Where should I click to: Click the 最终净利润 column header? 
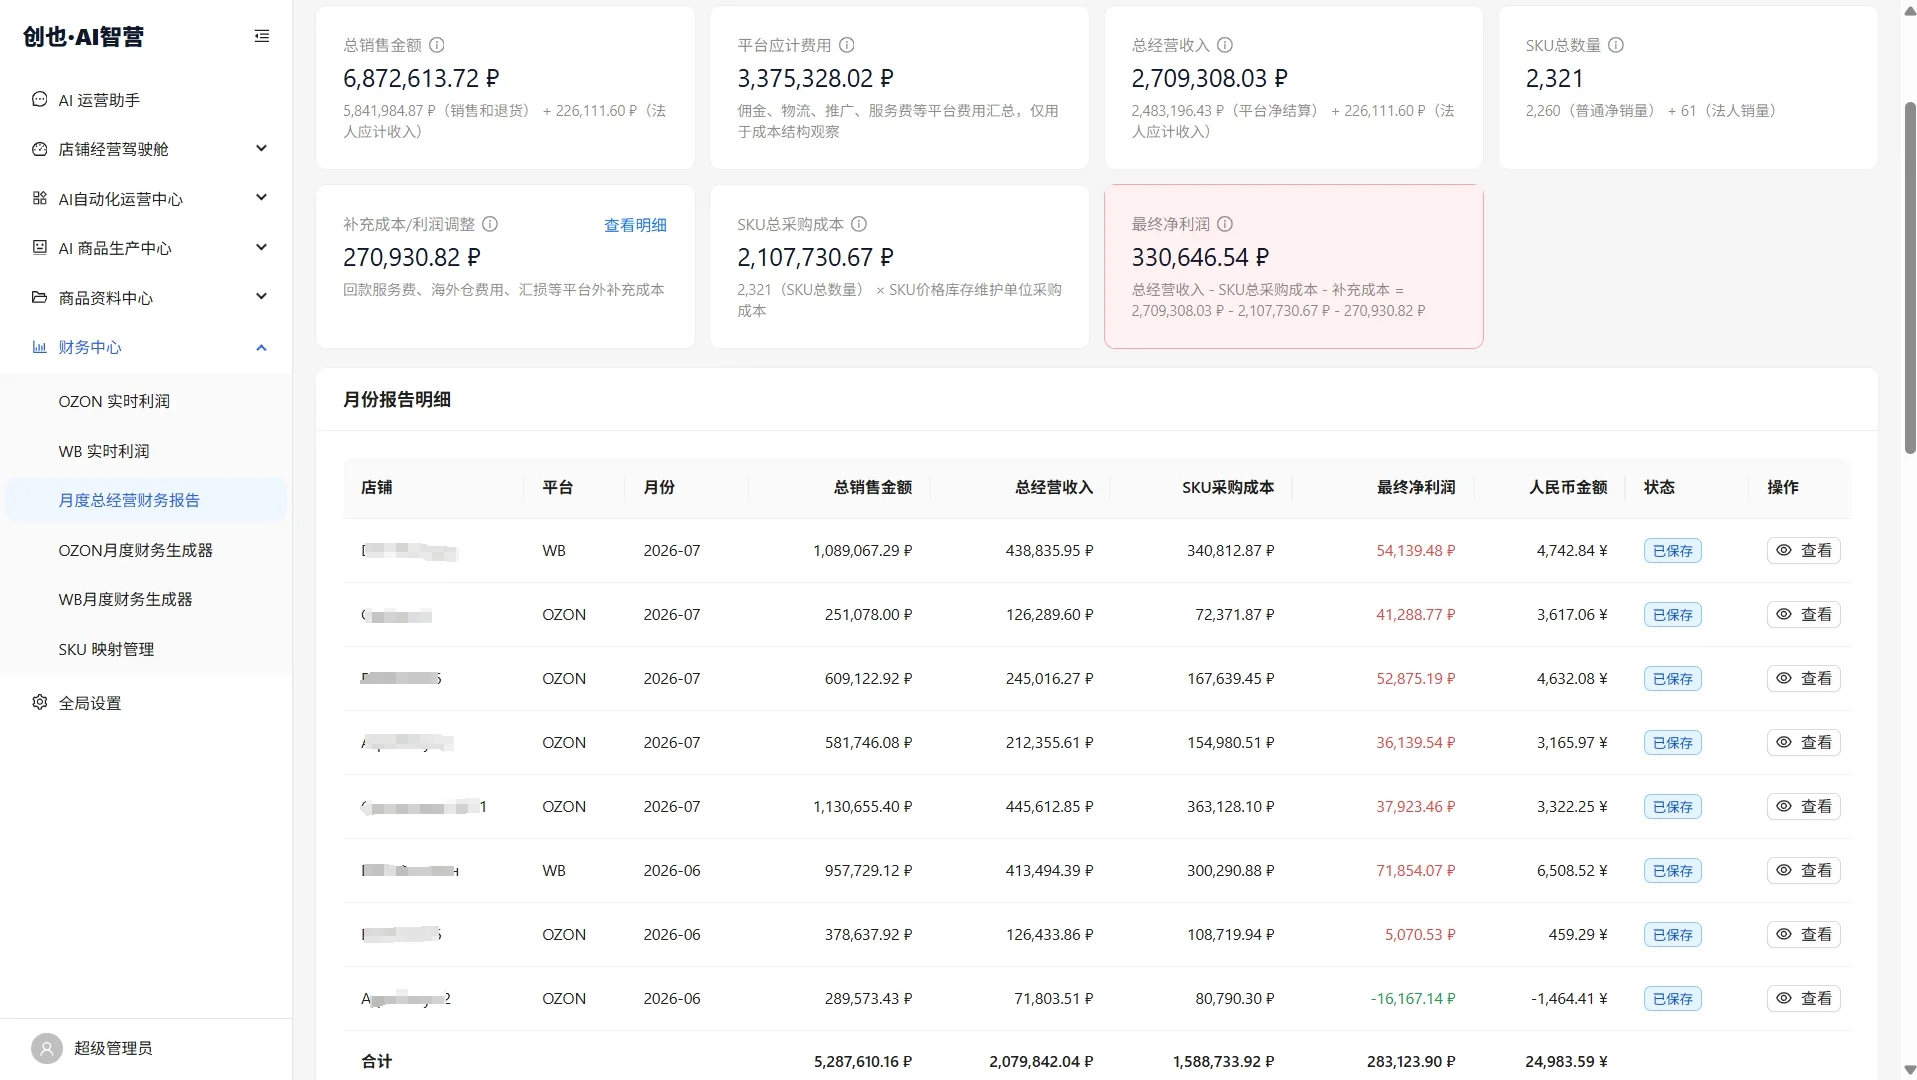click(1415, 487)
